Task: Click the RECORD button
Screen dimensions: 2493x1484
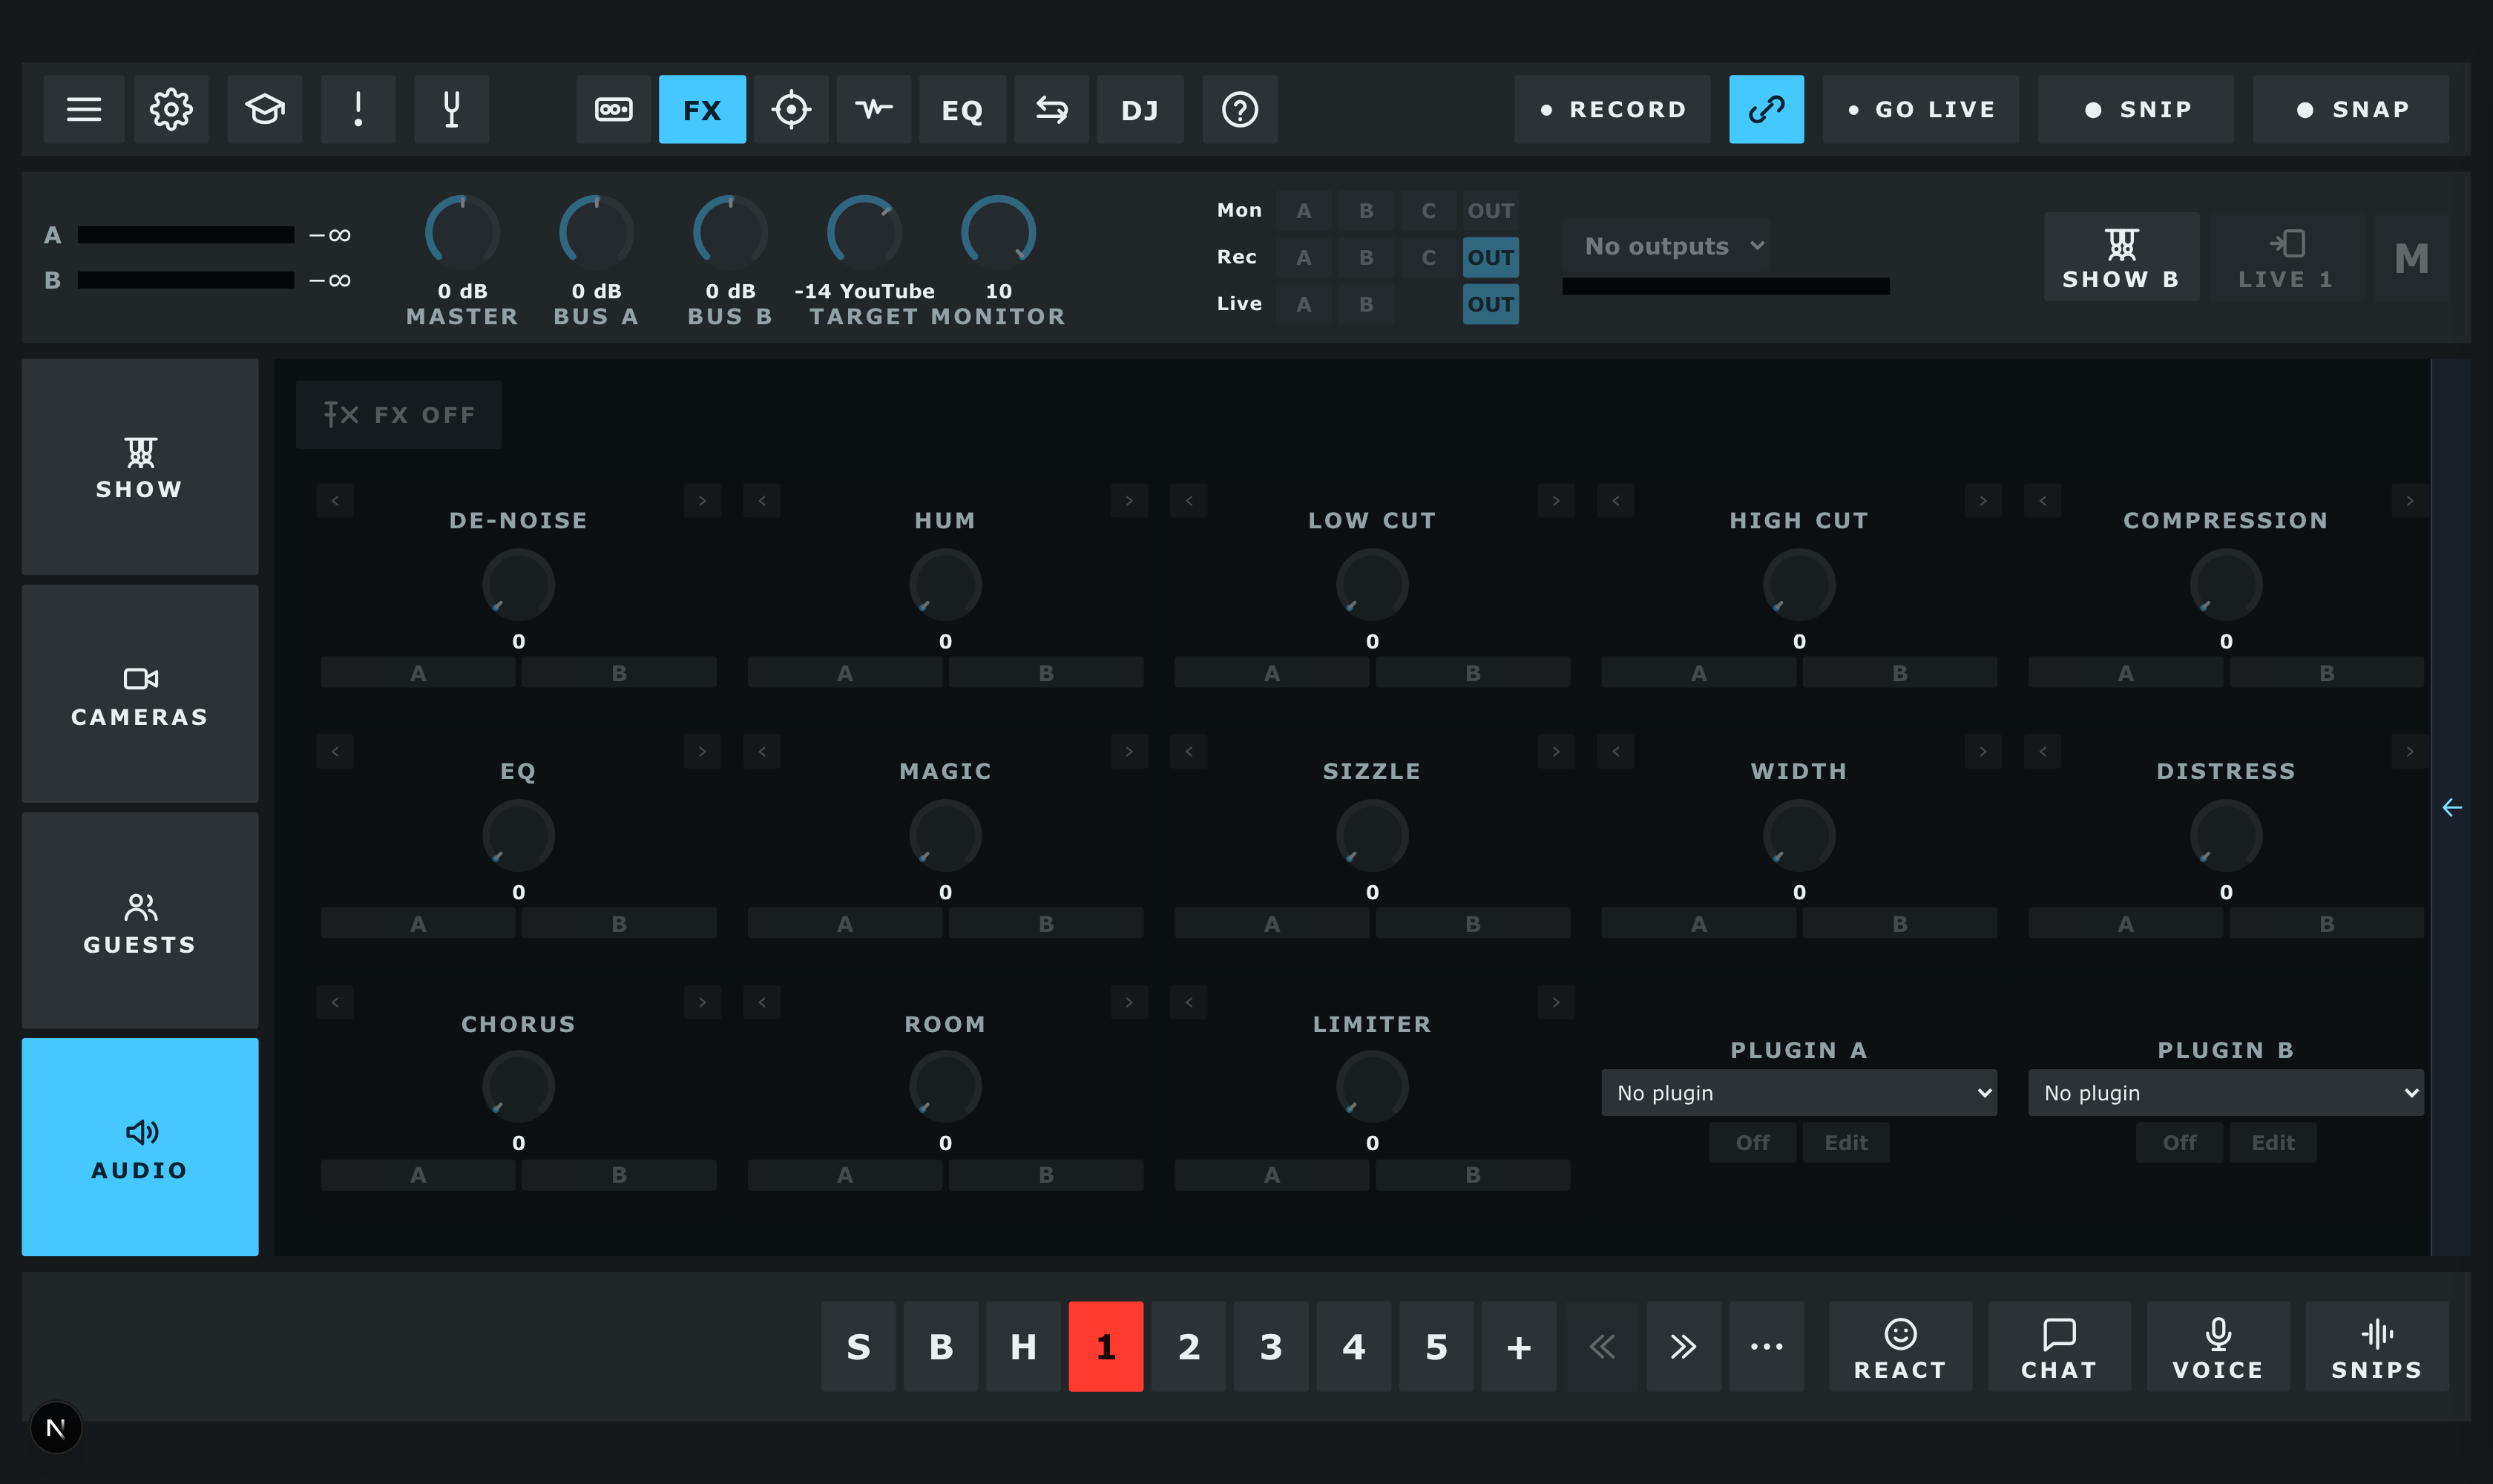Action: [1612, 109]
